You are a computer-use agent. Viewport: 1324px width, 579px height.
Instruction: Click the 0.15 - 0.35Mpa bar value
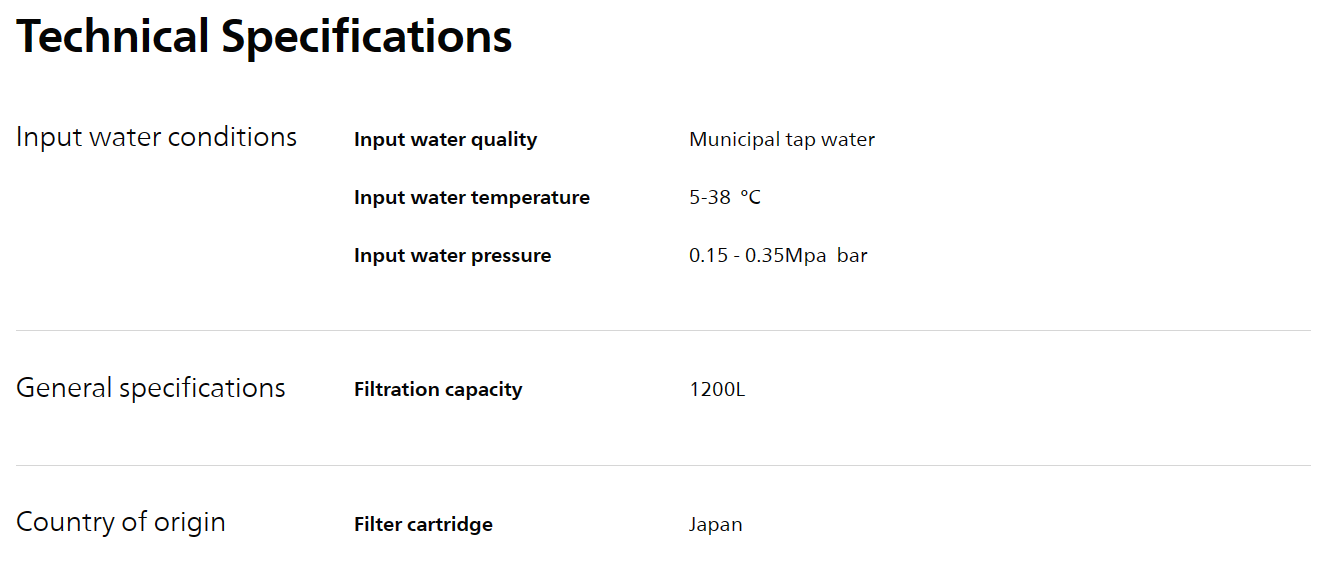(x=778, y=256)
